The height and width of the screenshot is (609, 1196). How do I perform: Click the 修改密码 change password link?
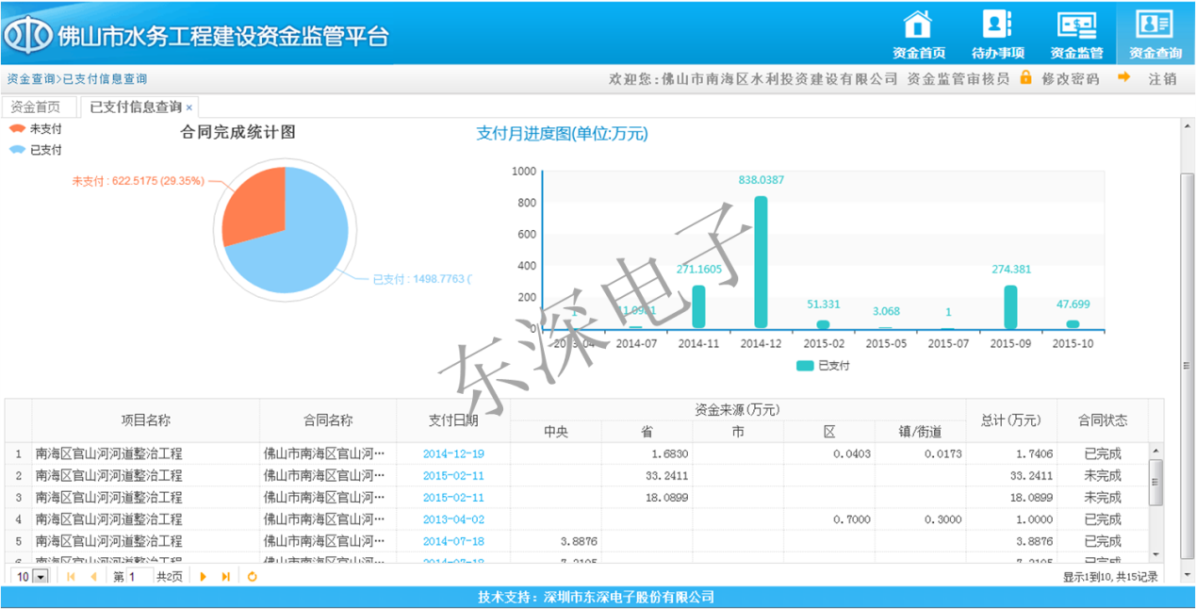click(x=1069, y=79)
